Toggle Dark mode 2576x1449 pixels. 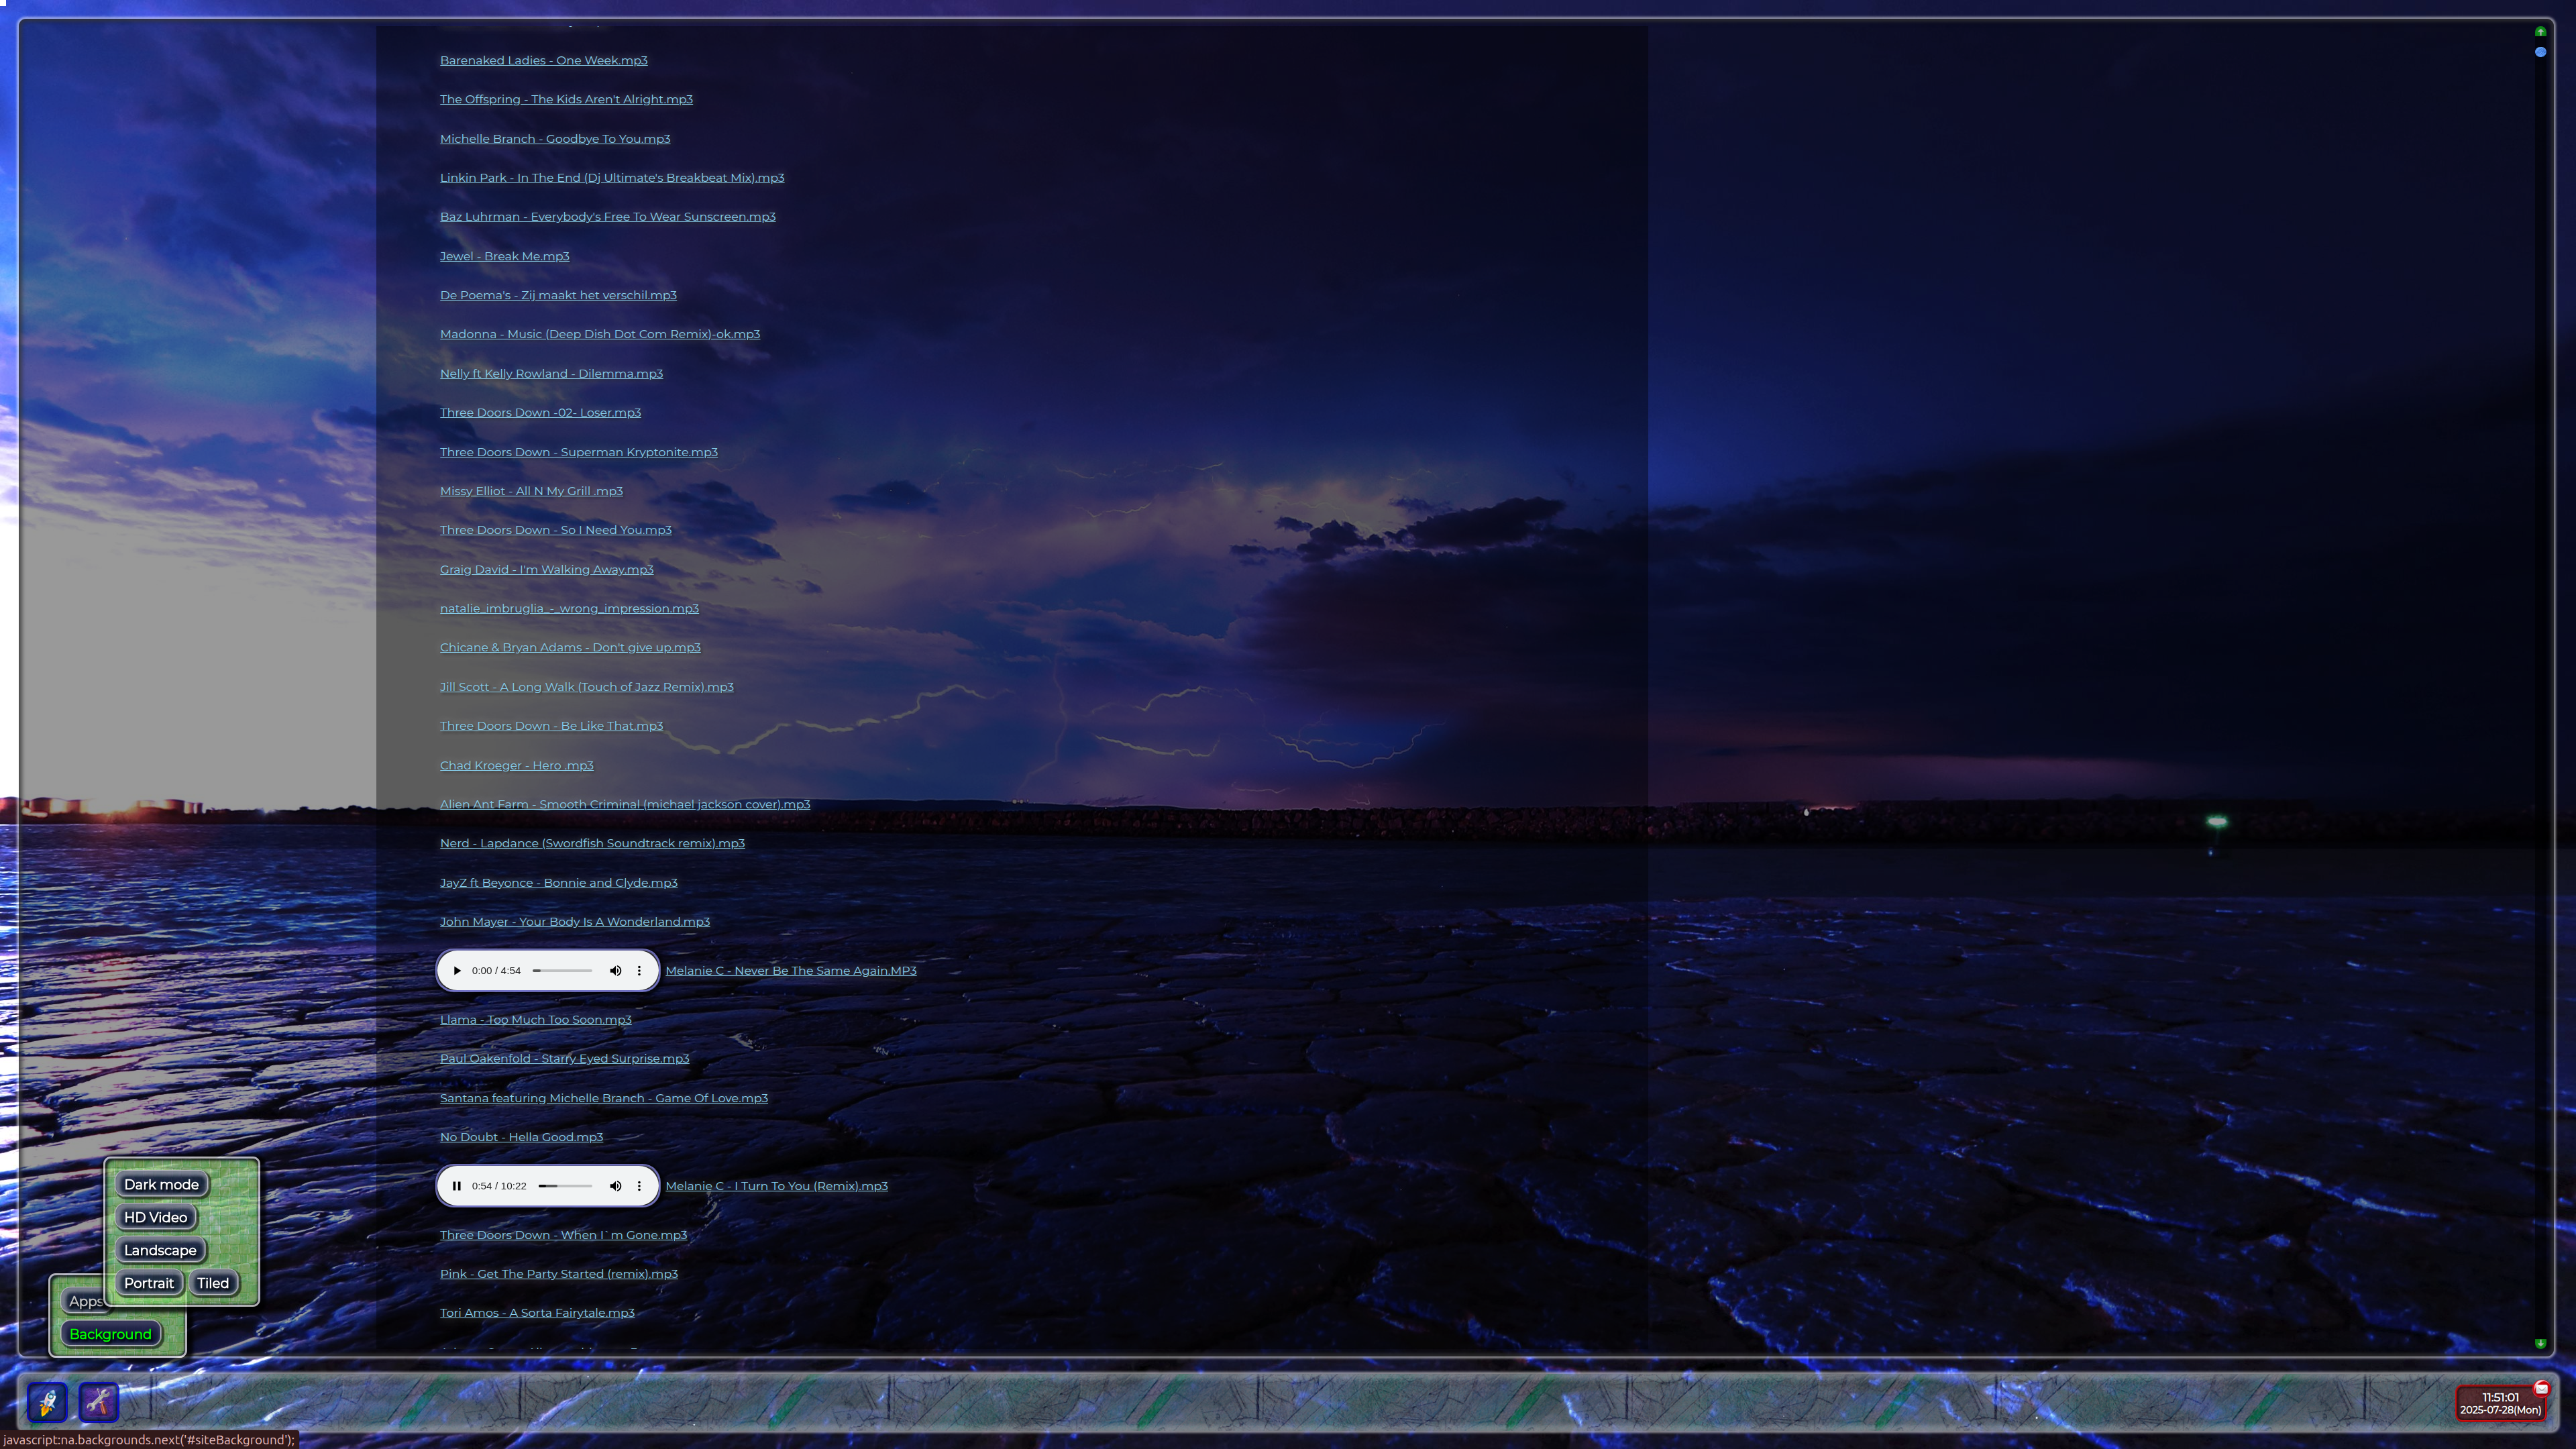(161, 1185)
